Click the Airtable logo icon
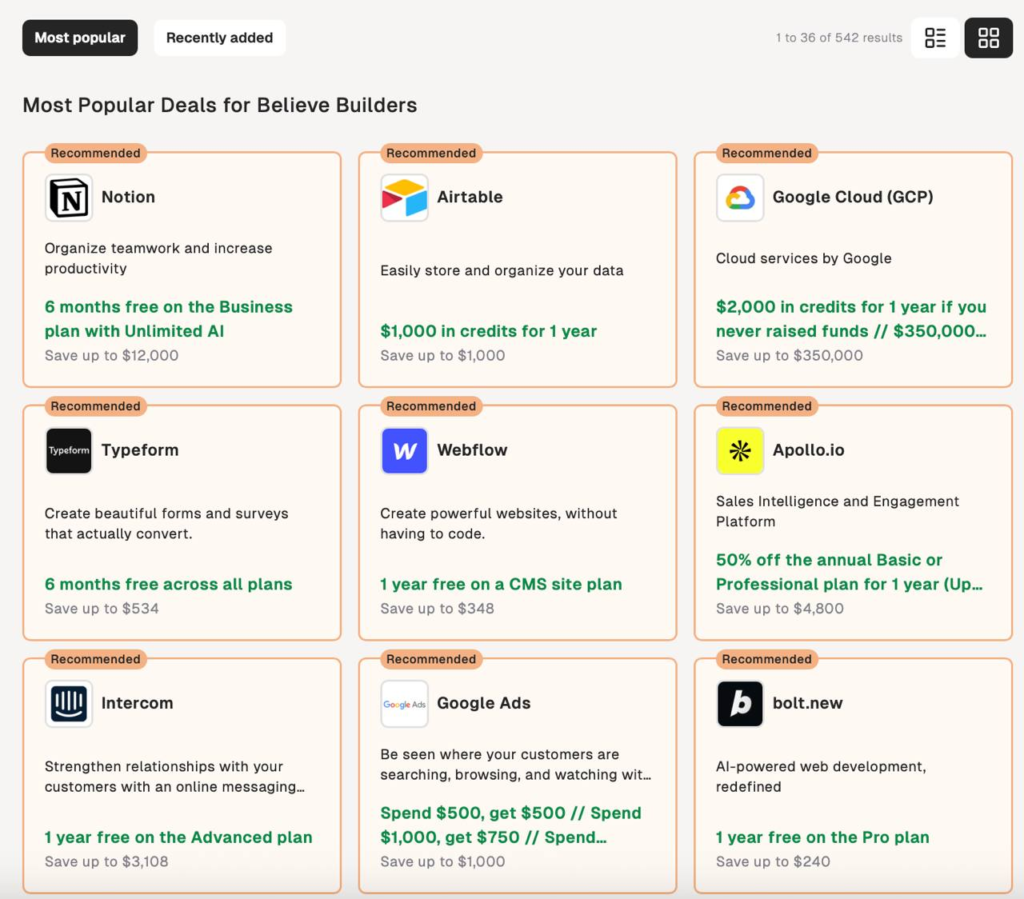 (404, 198)
